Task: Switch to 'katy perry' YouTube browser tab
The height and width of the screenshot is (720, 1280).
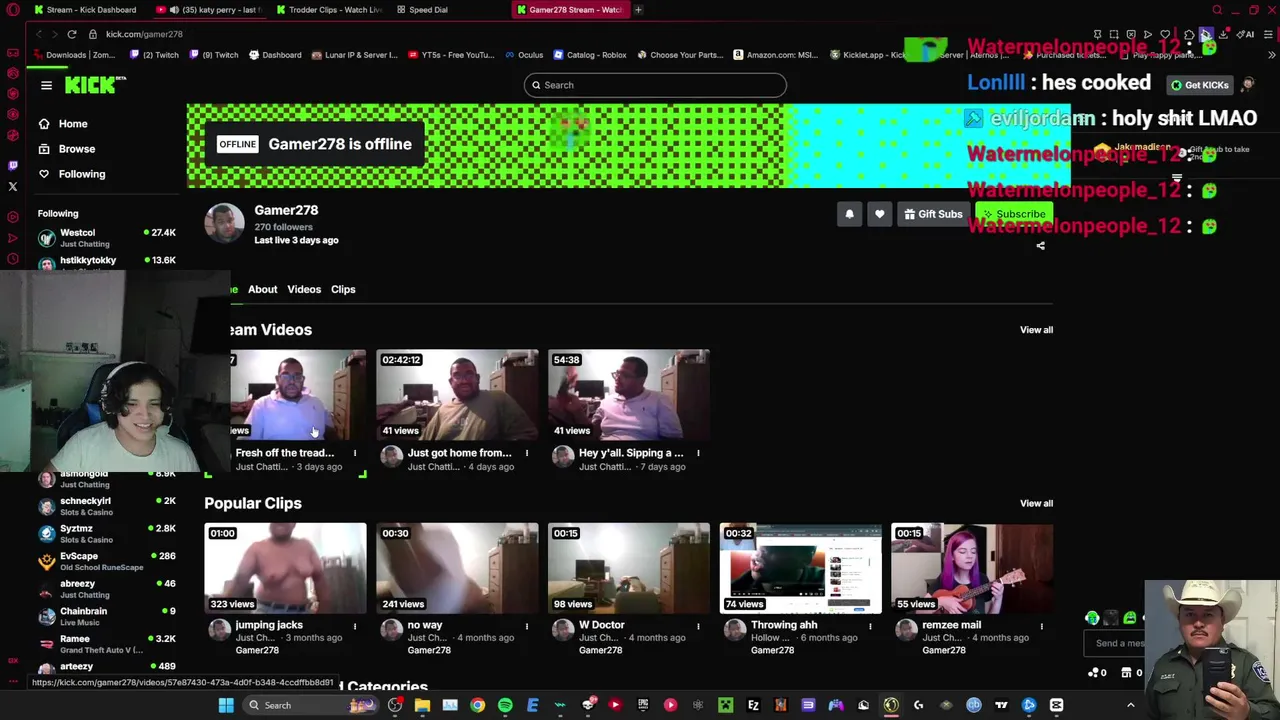Action: click(210, 10)
